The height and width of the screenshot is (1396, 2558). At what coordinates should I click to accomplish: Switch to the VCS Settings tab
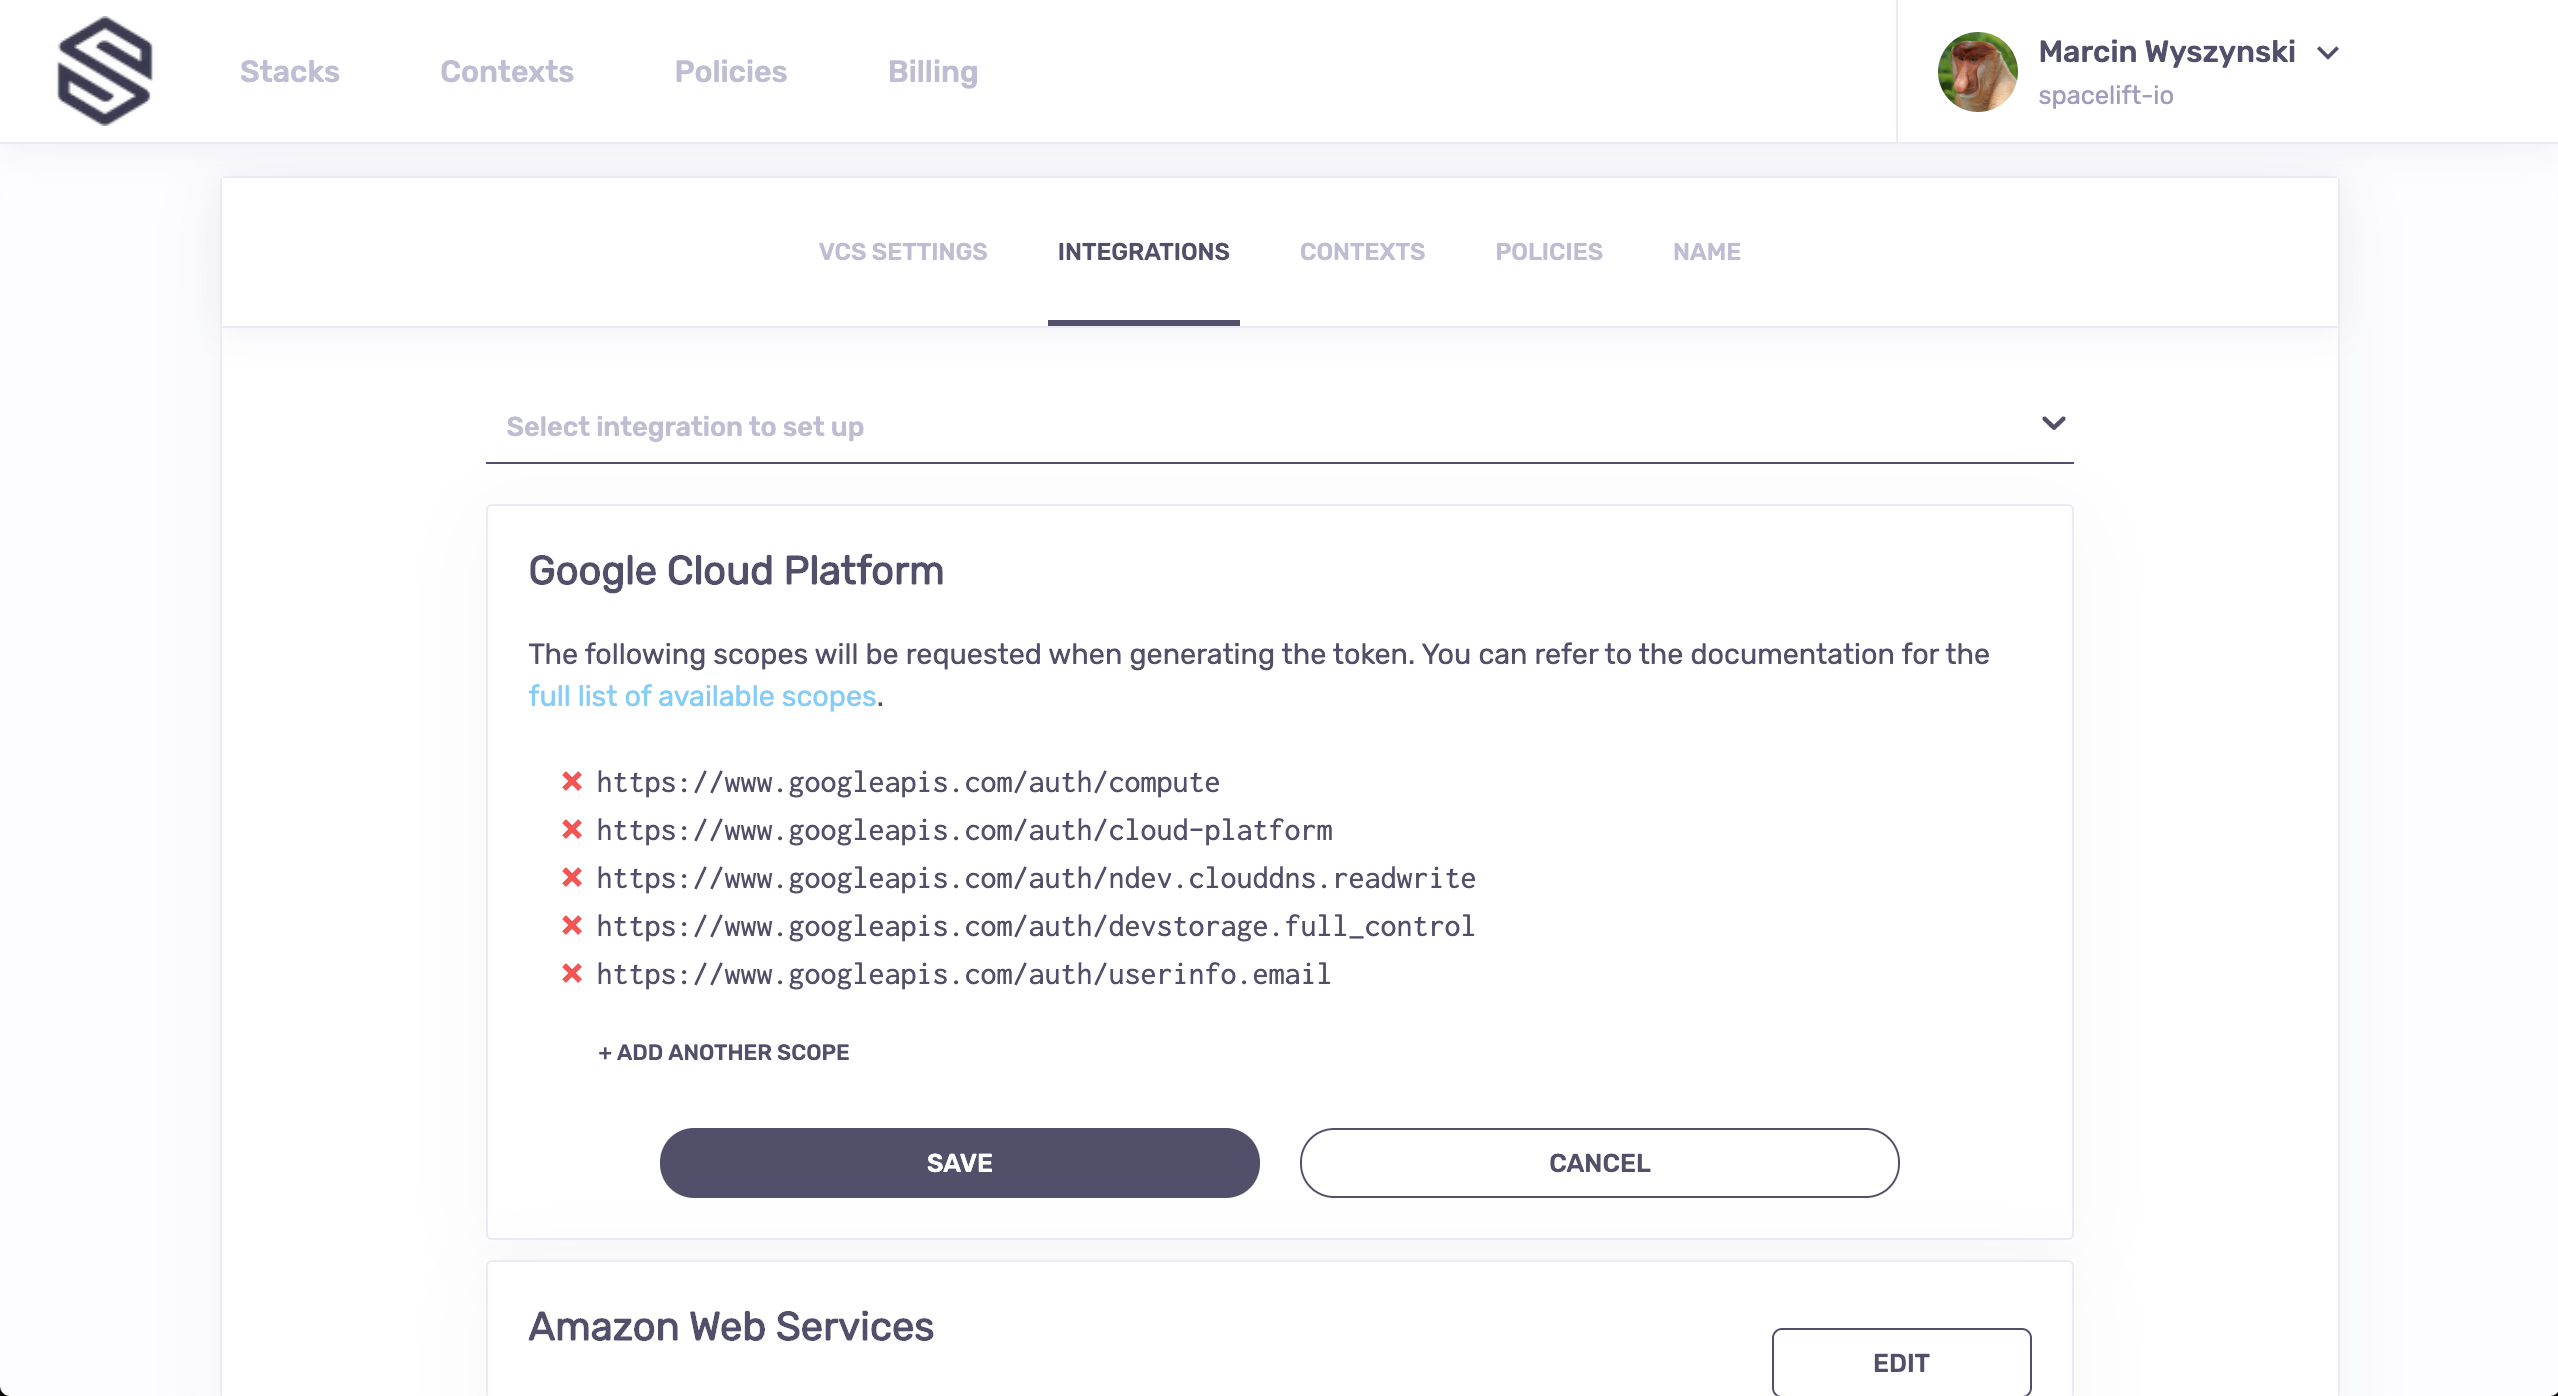[x=902, y=252]
